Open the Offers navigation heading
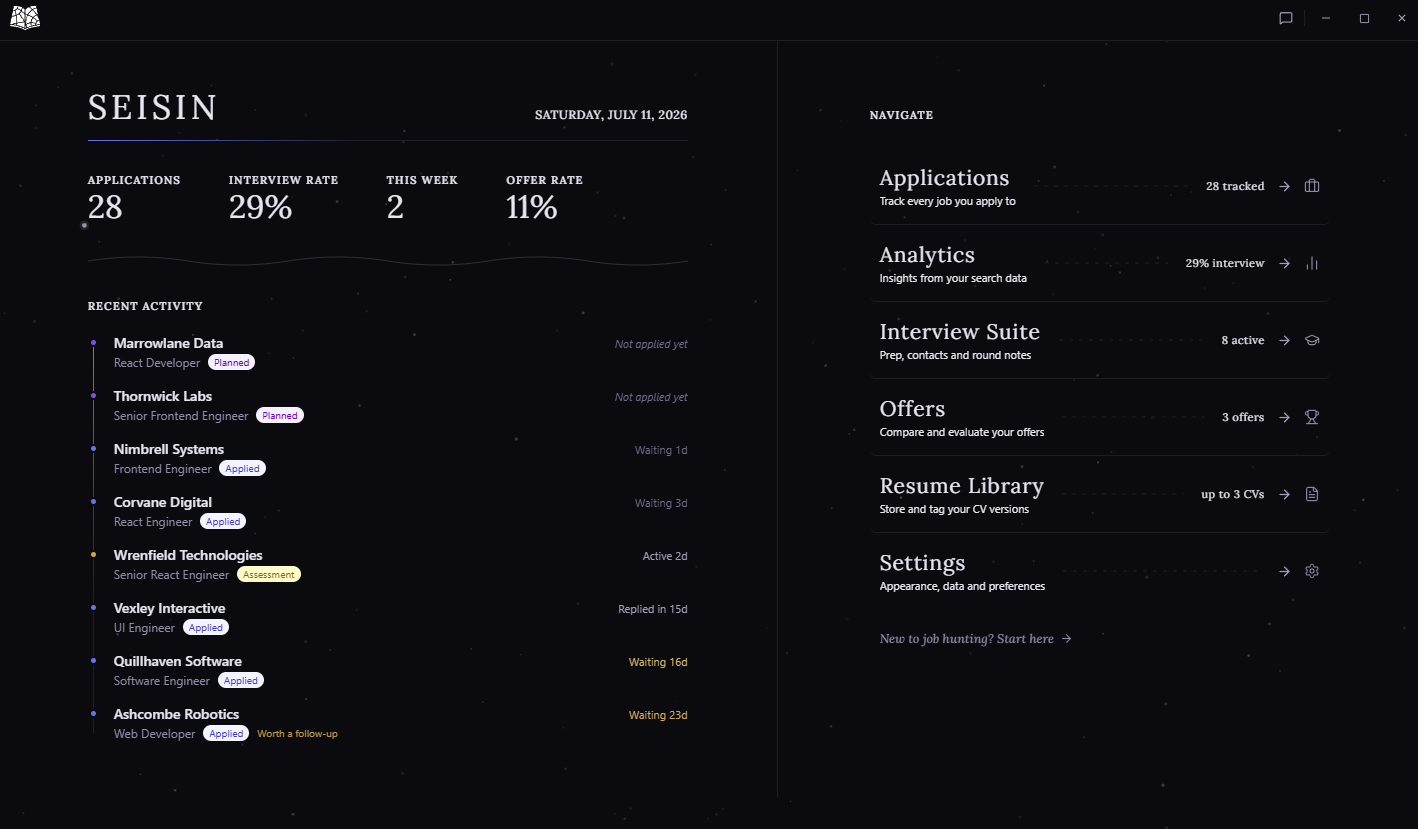 912,409
